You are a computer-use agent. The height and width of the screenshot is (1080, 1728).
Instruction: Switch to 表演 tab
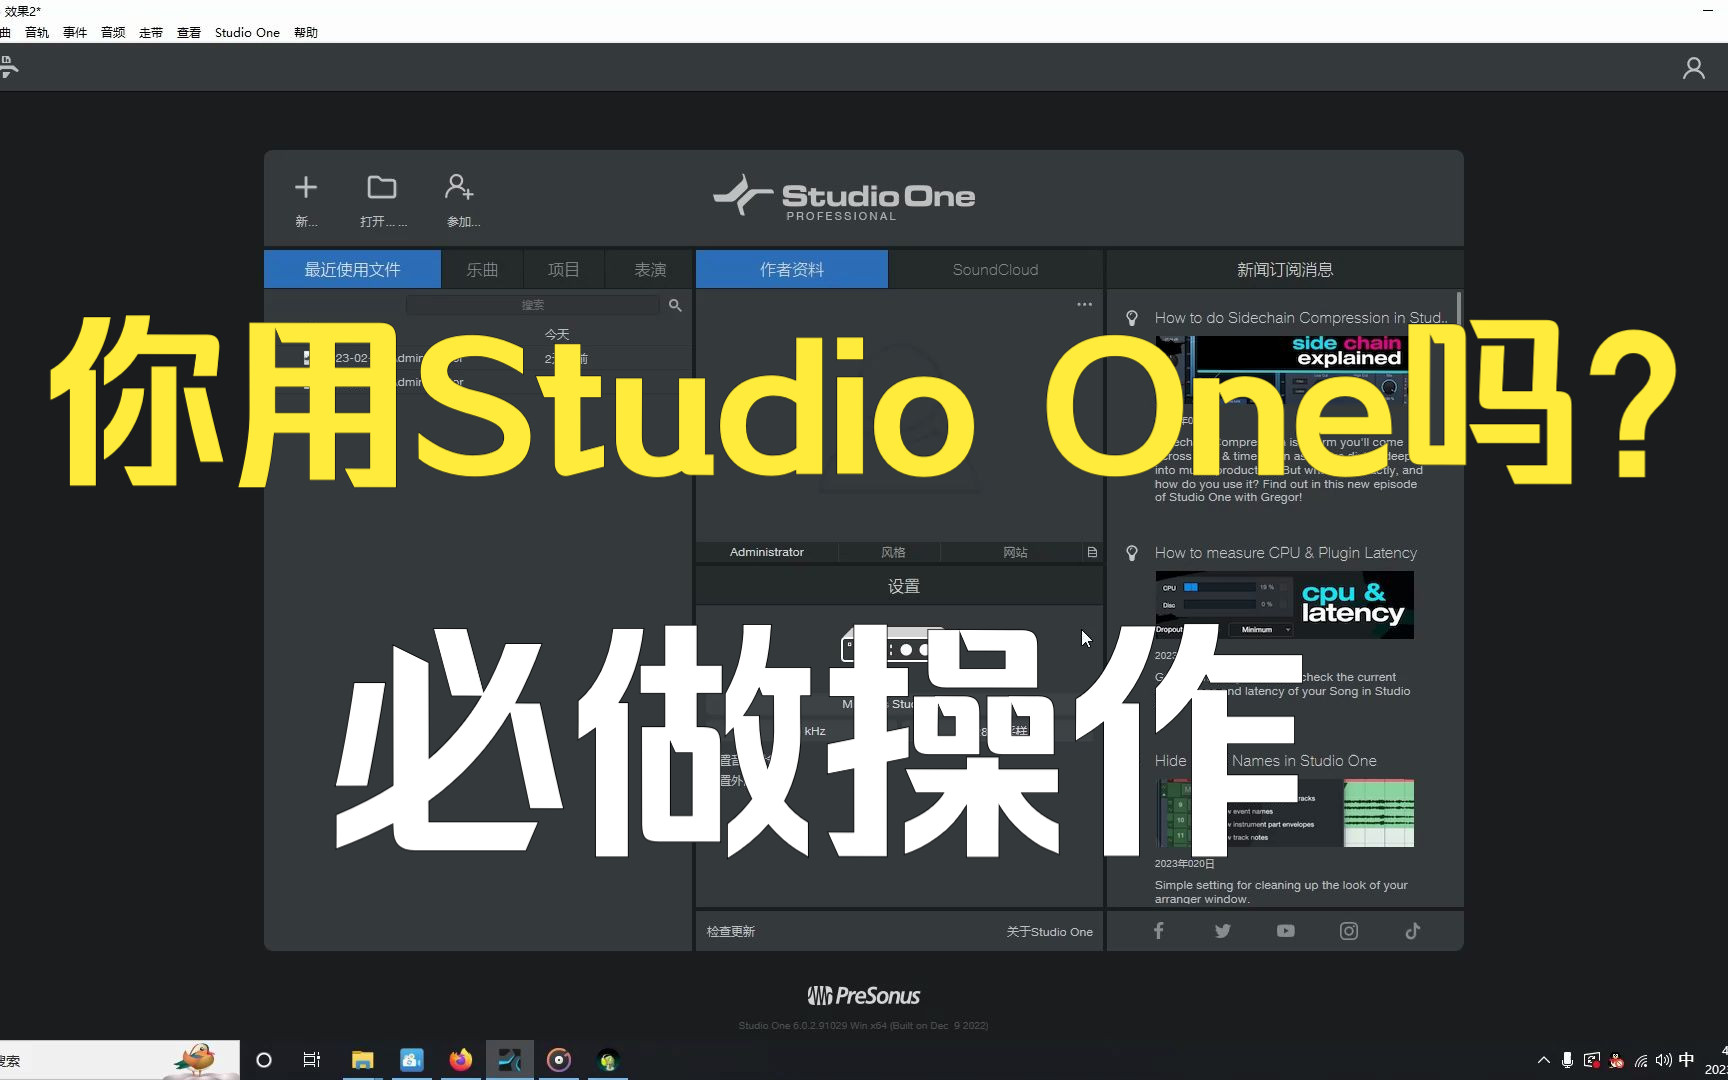[650, 269]
